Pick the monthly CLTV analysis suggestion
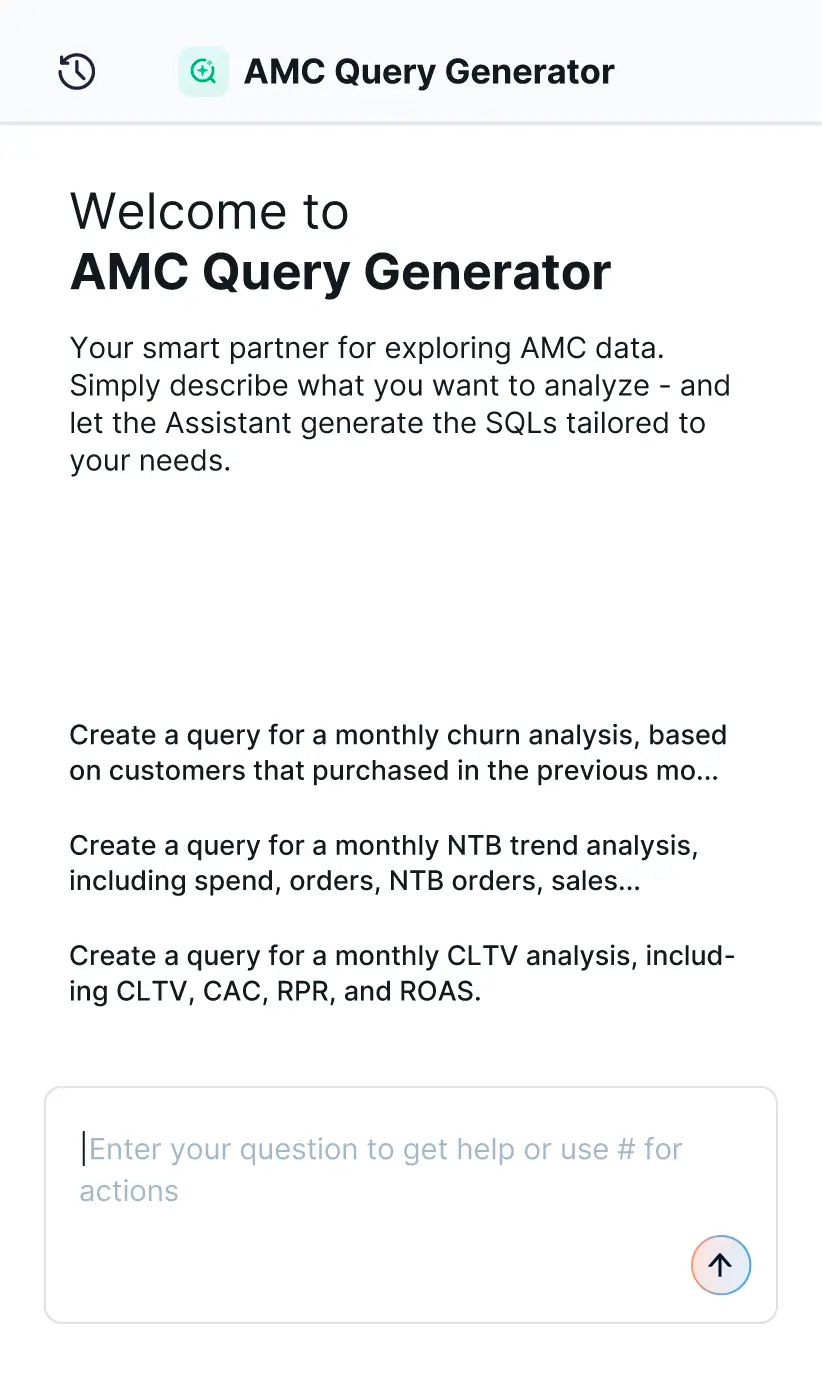Image resolution: width=822 pixels, height=1392 pixels. [401, 974]
